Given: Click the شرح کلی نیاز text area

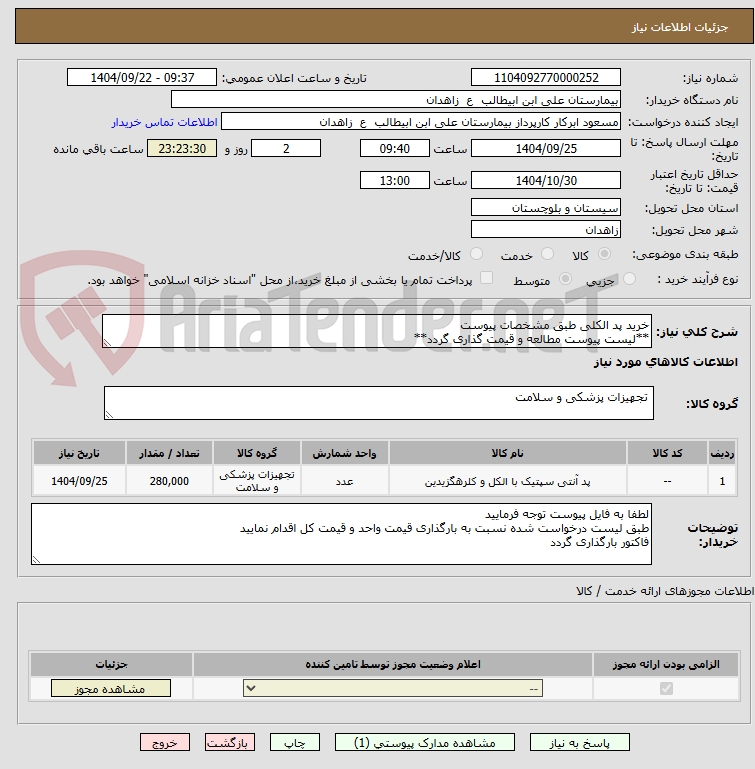Looking at the screenshot, I should coord(377,332).
